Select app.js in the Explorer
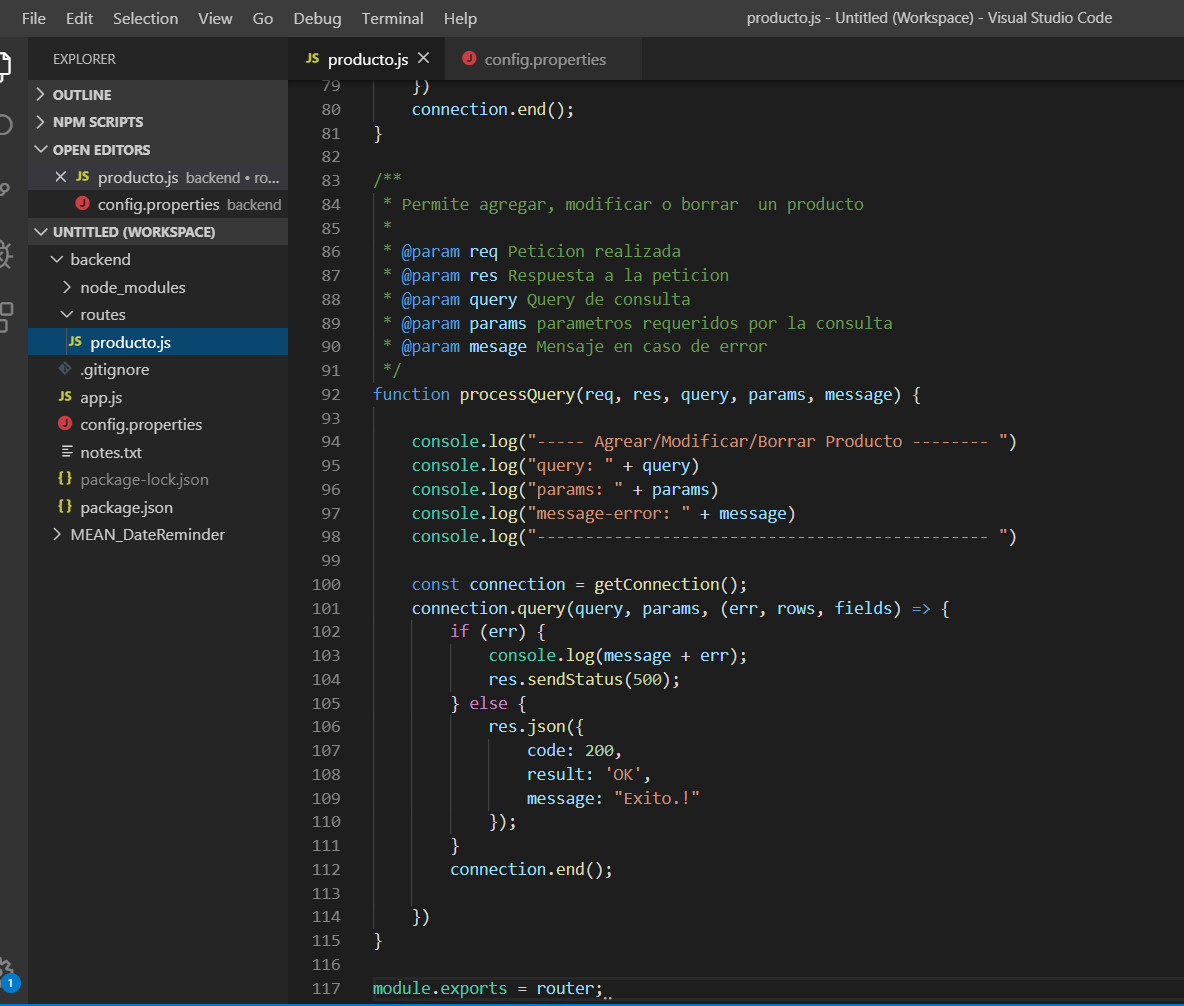The height and width of the screenshot is (1006, 1184). pos(100,396)
